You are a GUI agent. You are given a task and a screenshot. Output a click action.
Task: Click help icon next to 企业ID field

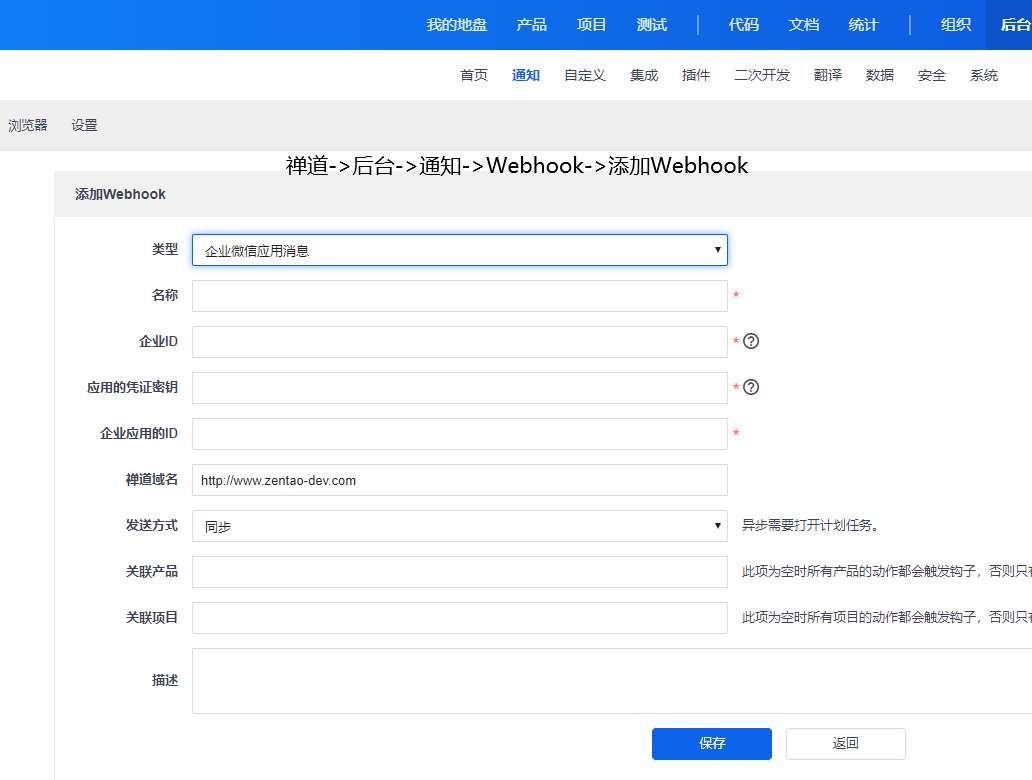tap(751, 341)
